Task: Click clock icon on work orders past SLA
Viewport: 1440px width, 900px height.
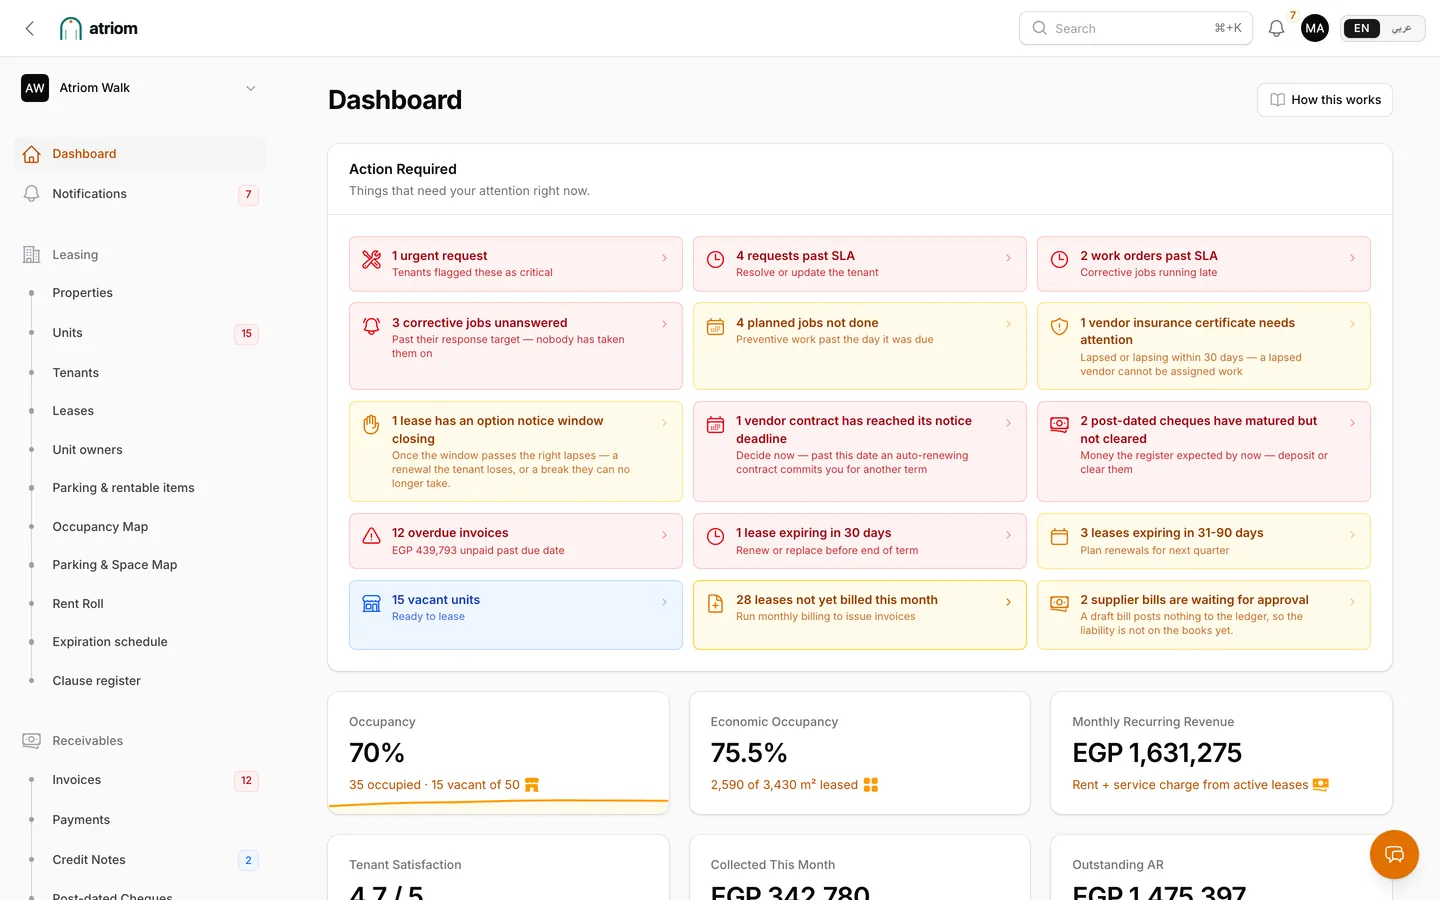Action: pos(1059,260)
